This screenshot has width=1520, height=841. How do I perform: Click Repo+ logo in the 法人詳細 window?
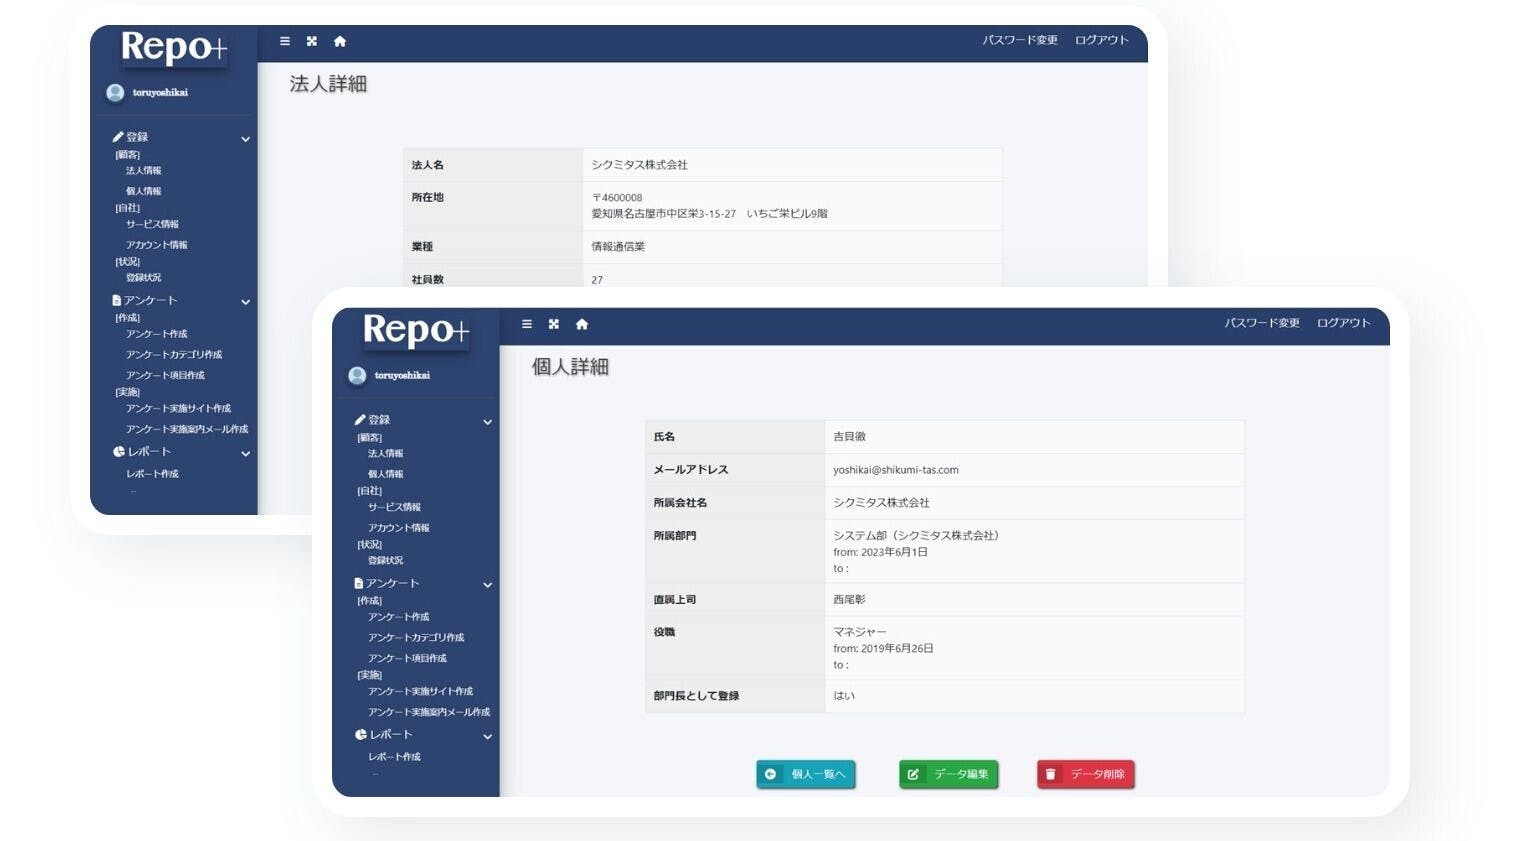tap(174, 47)
